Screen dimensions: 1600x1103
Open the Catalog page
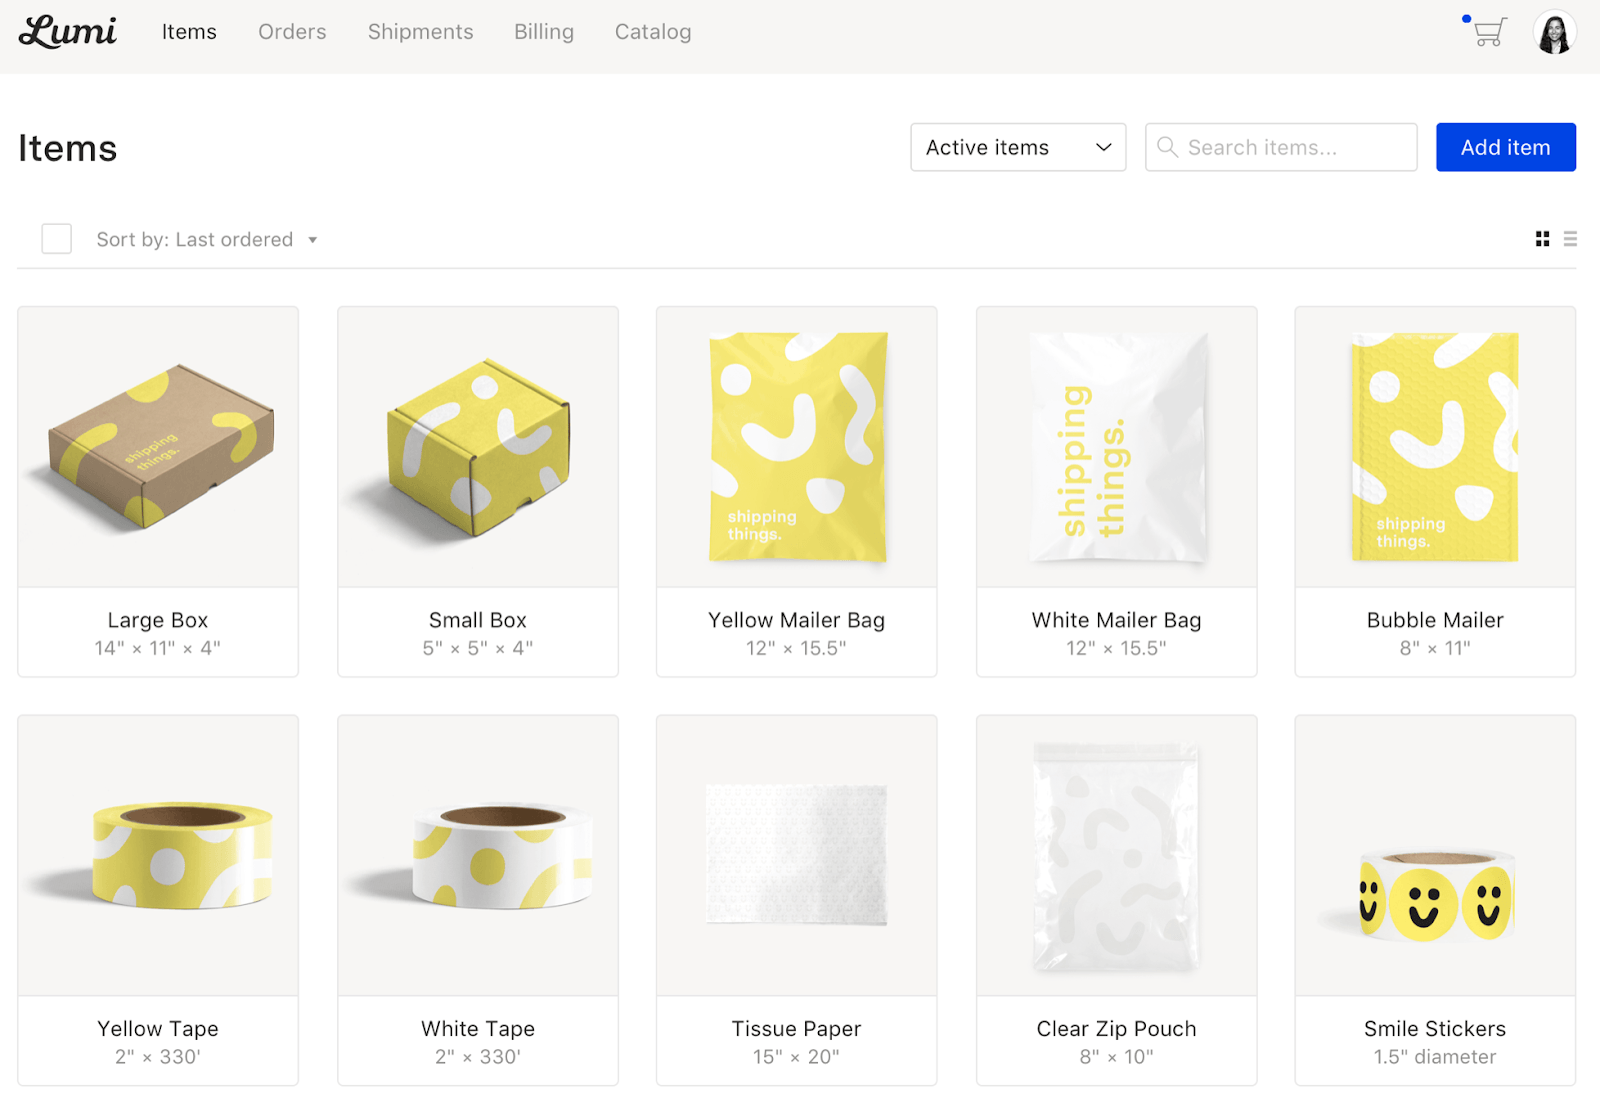(x=653, y=32)
